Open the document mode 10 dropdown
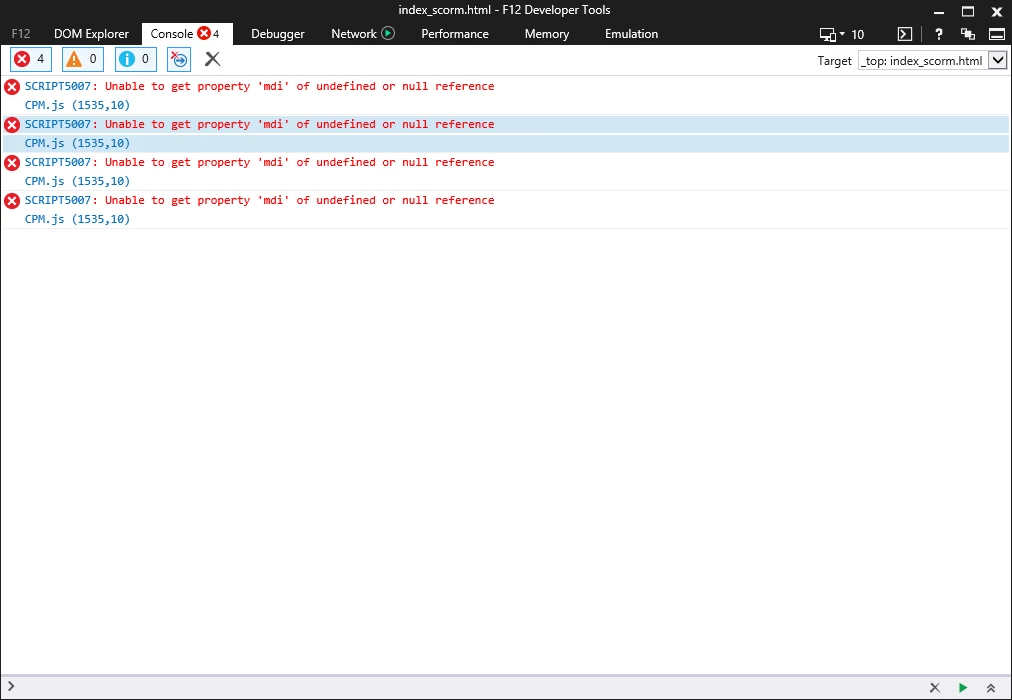The height and width of the screenshot is (700, 1012). tap(842, 34)
